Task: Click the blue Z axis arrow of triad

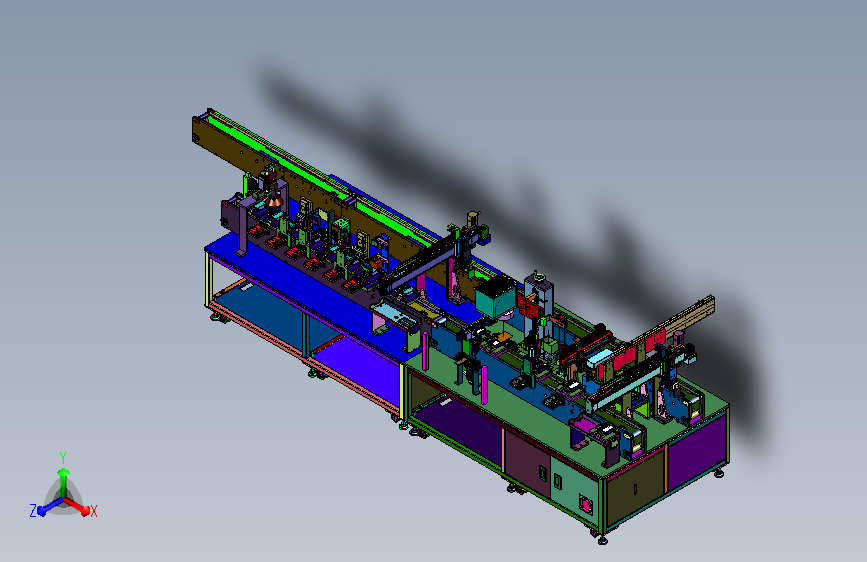Action: [50, 507]
